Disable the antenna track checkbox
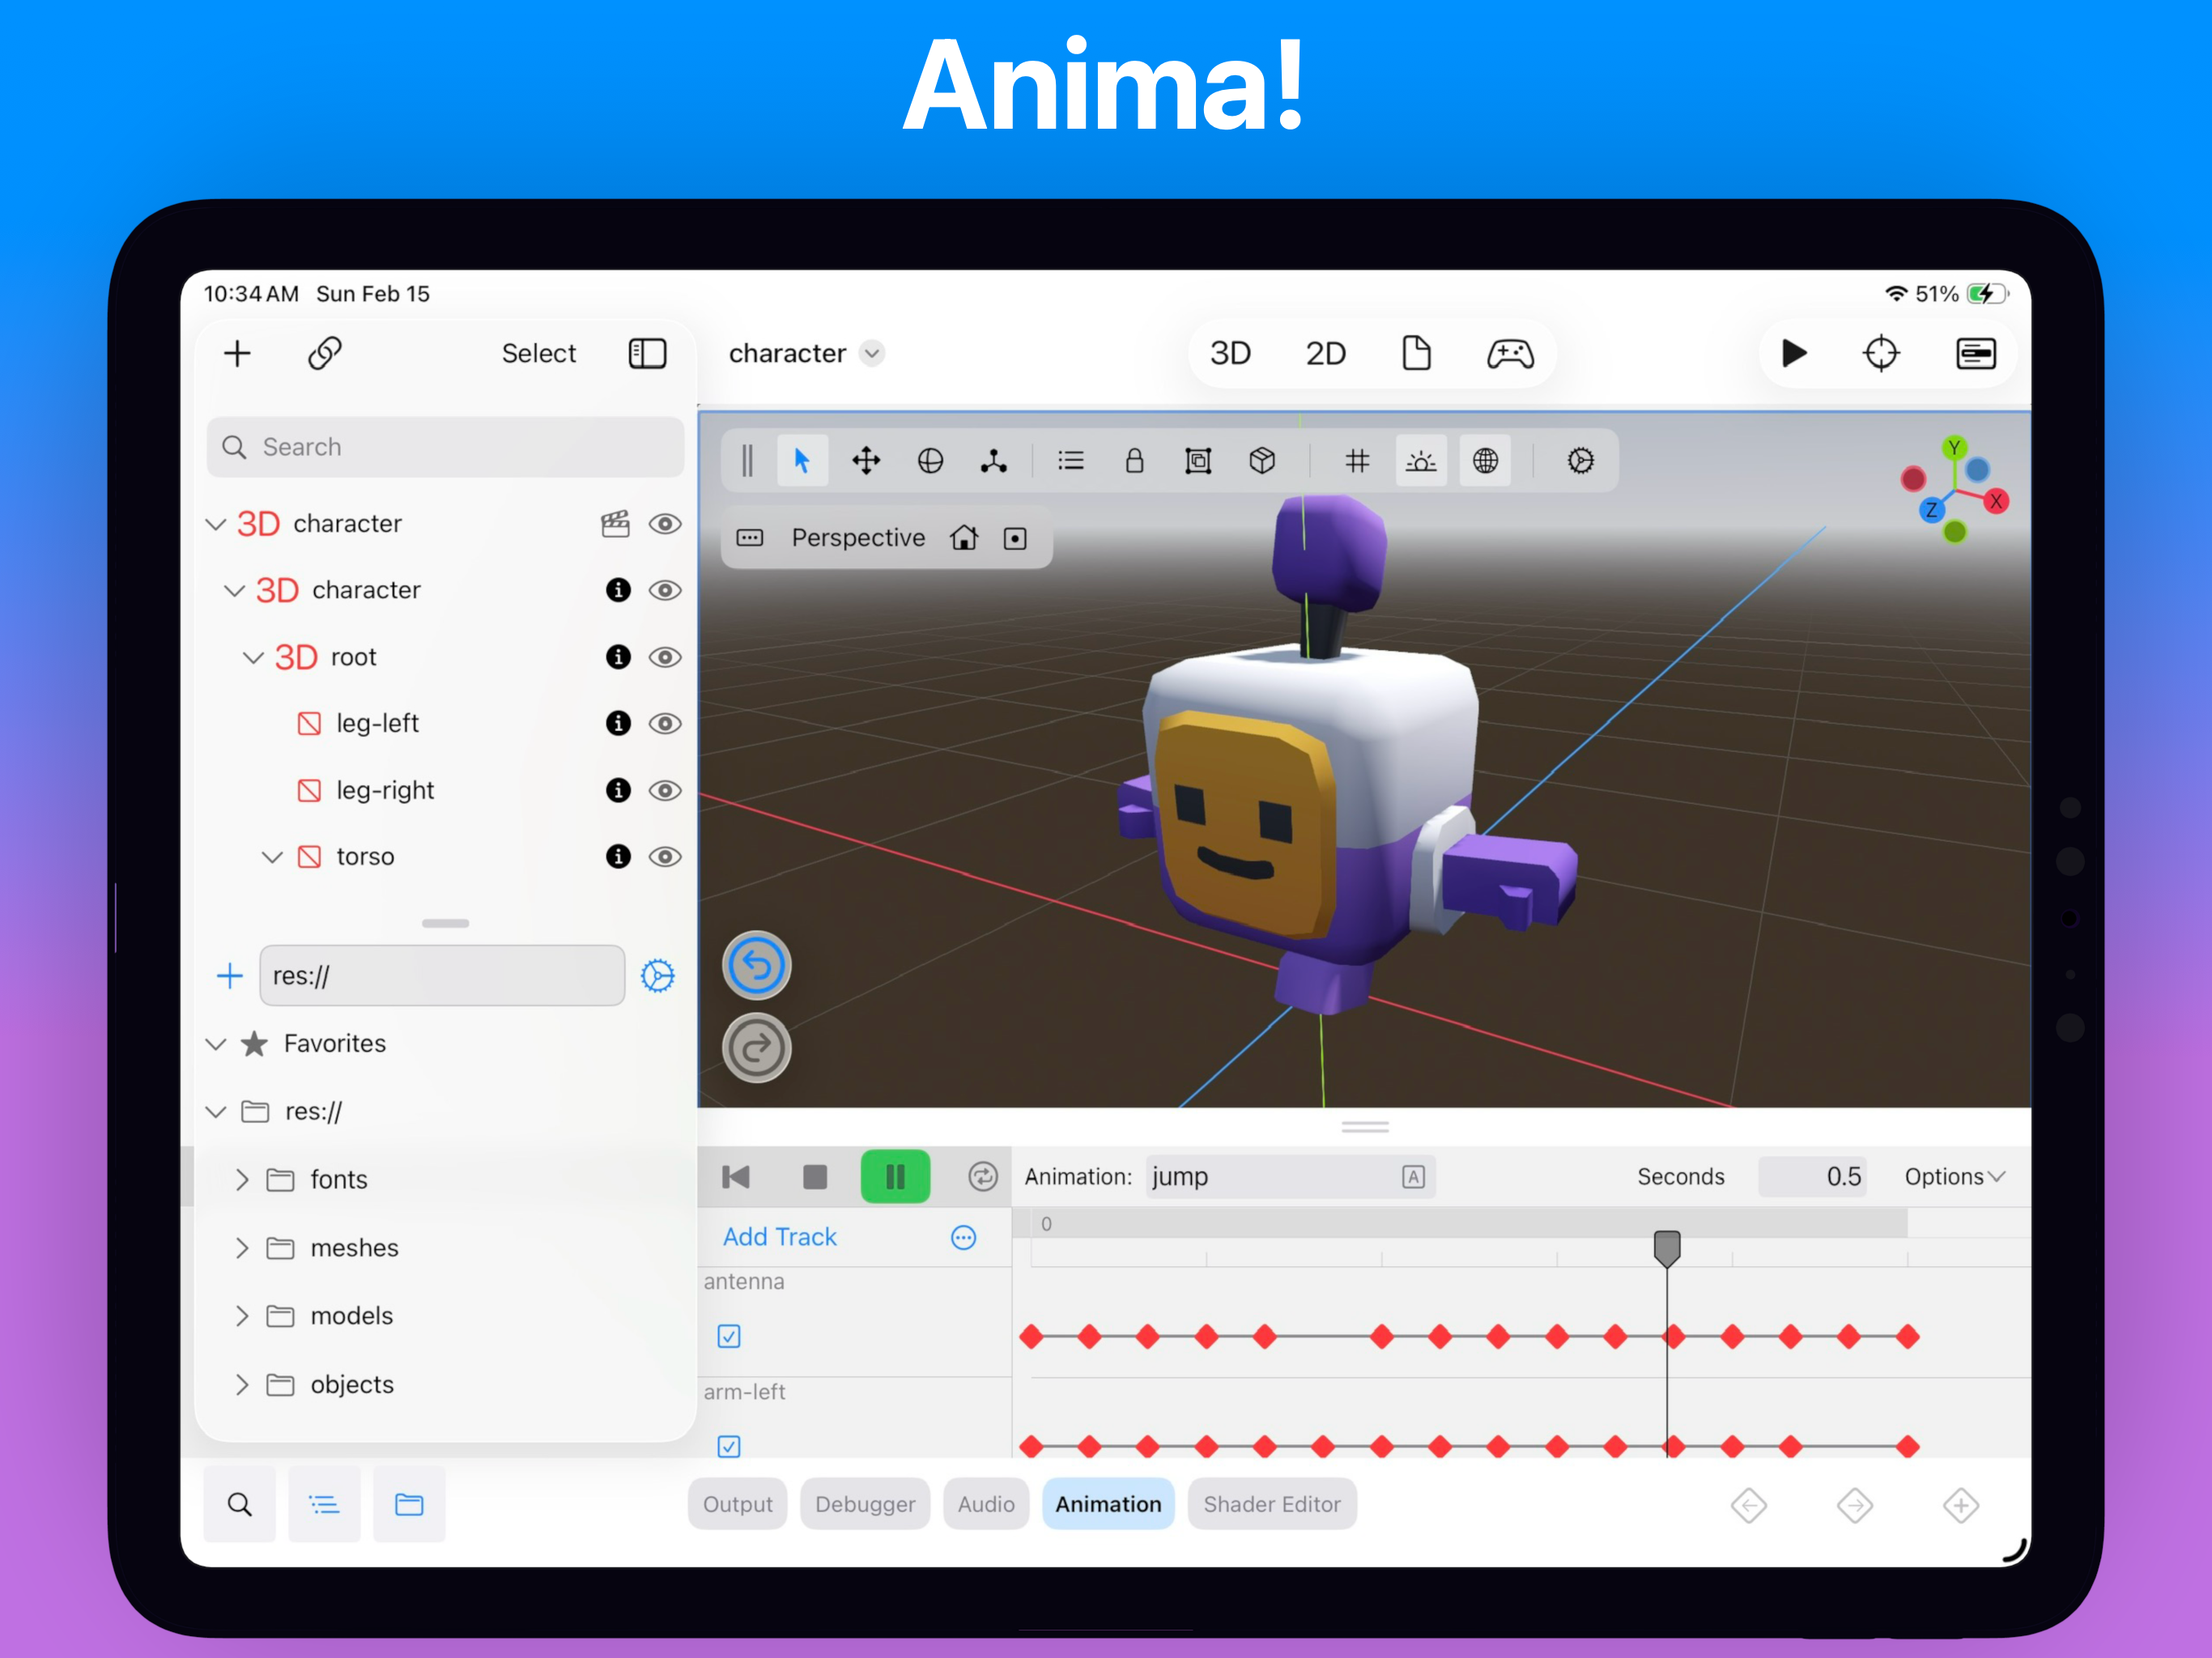Viewport: 2212px width, 1658px height. pos(729,1336)
